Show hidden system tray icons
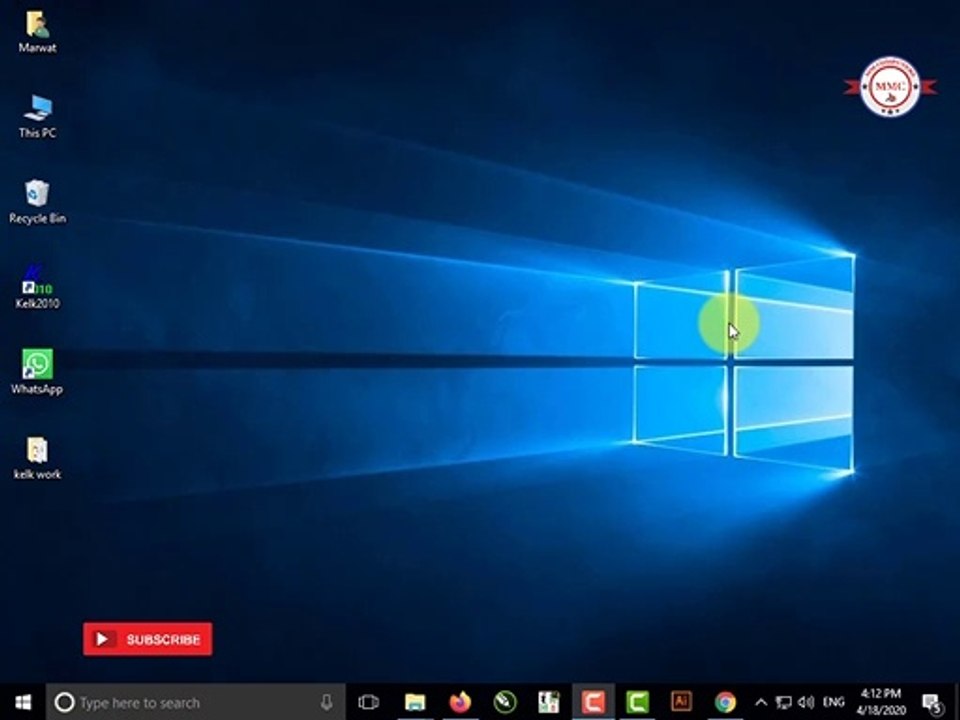Viewport: 960px width, 720px height. (761, 702)
